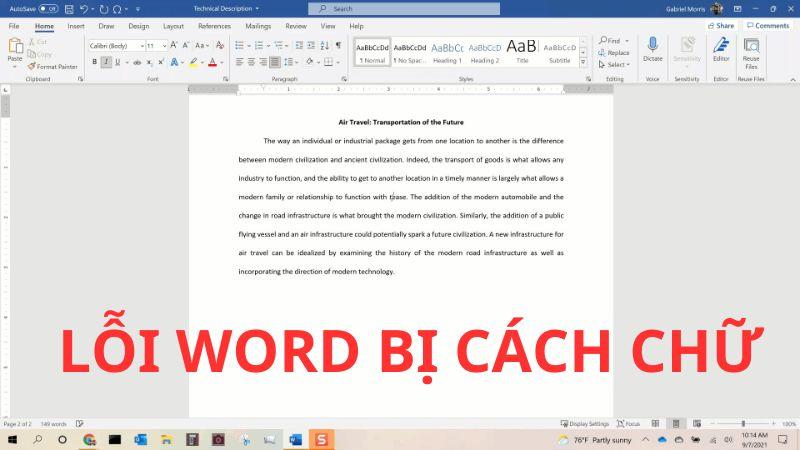Click the Replace button

614,53
